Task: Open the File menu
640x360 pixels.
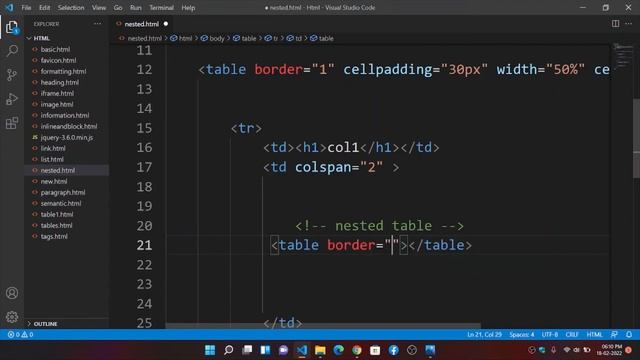Action: tap(26, 7)
